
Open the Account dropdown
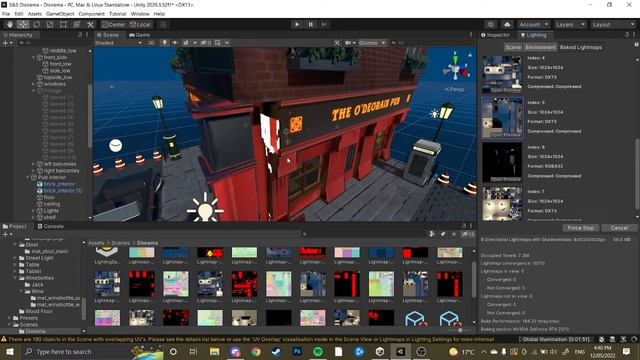tap(534, 24)
